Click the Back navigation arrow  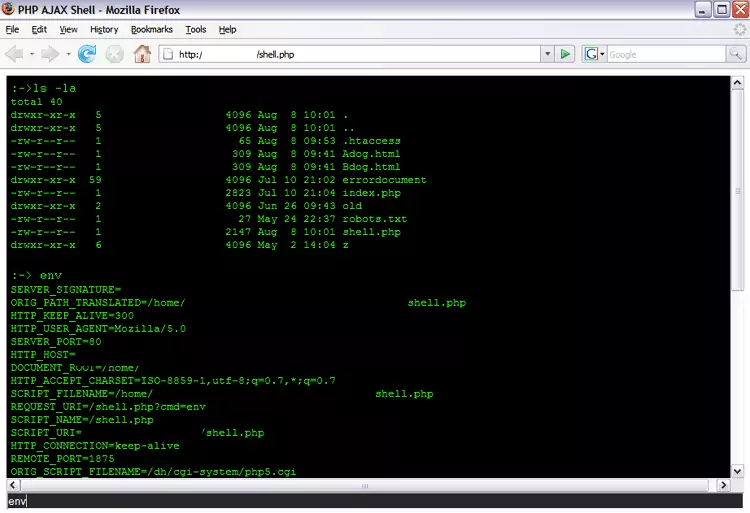click(x=15, y=54)
